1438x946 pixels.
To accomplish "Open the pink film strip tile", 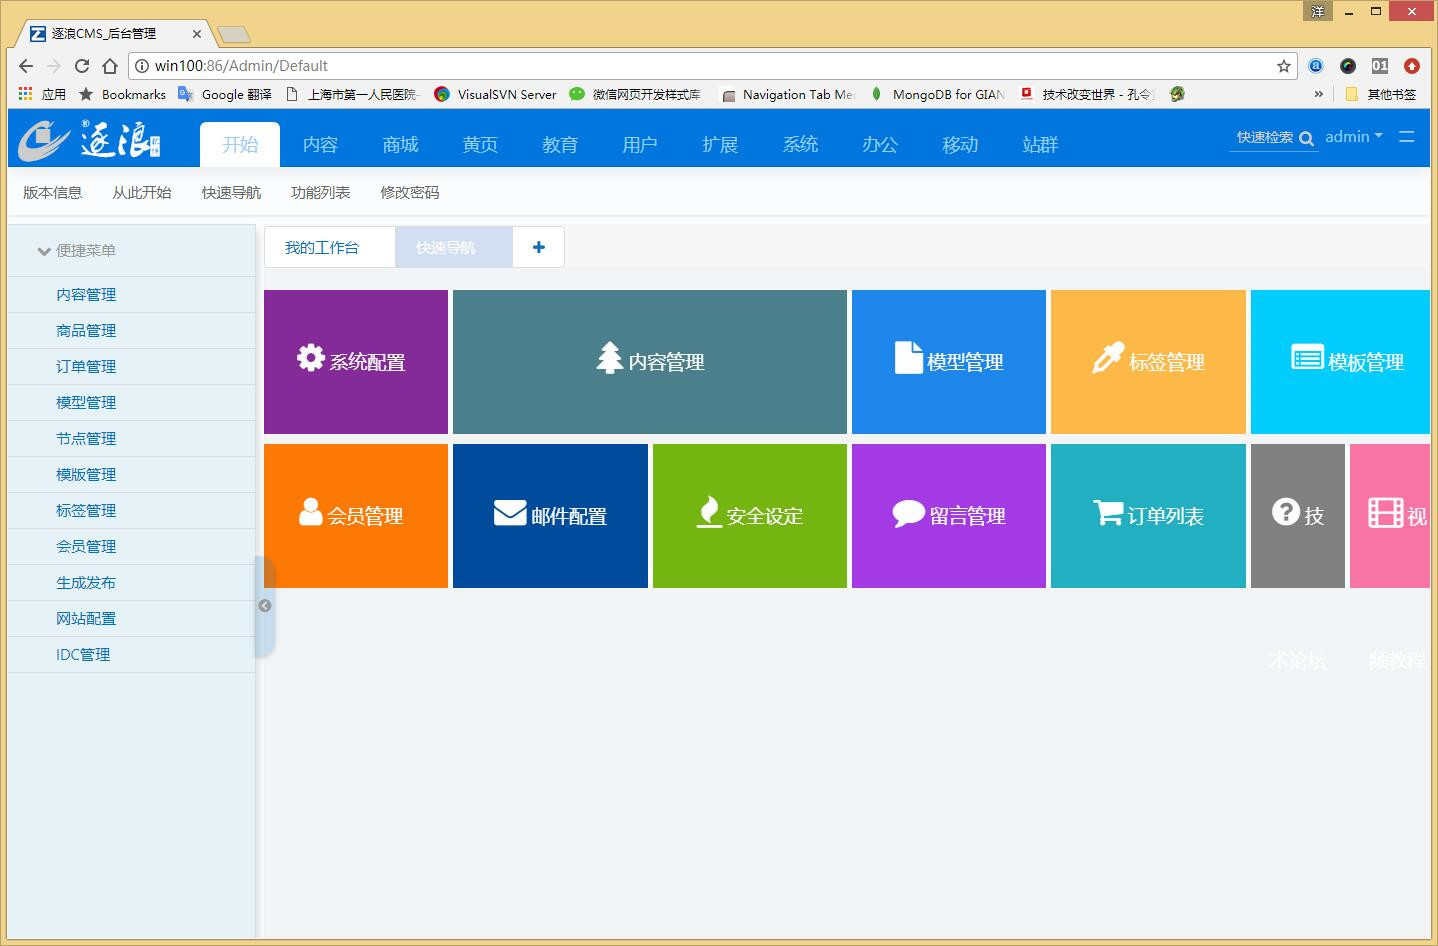I will point(1390,516).
